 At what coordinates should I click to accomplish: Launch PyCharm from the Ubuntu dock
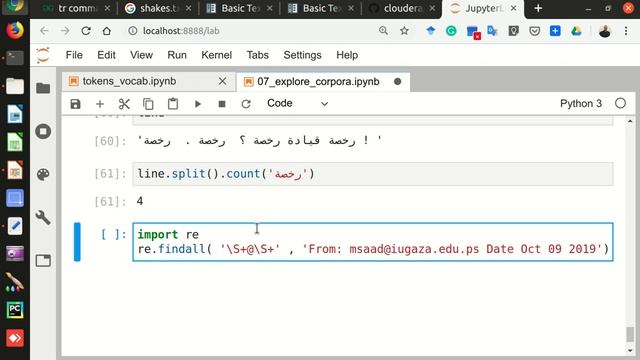15,310
